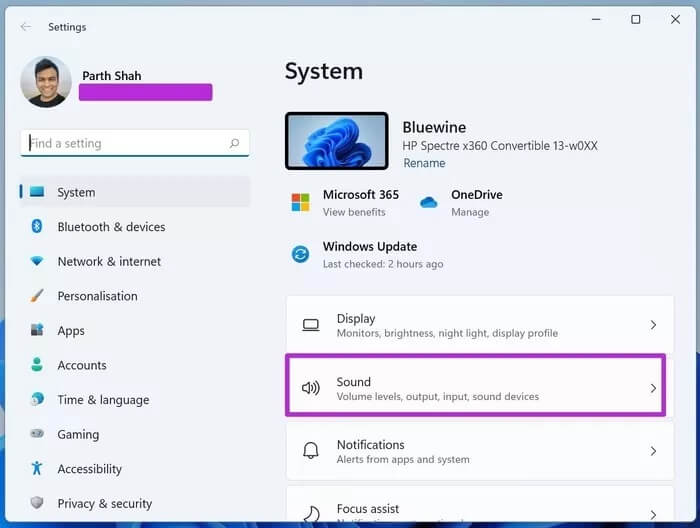Open Bluetooth & devices section

coord(135,226)
